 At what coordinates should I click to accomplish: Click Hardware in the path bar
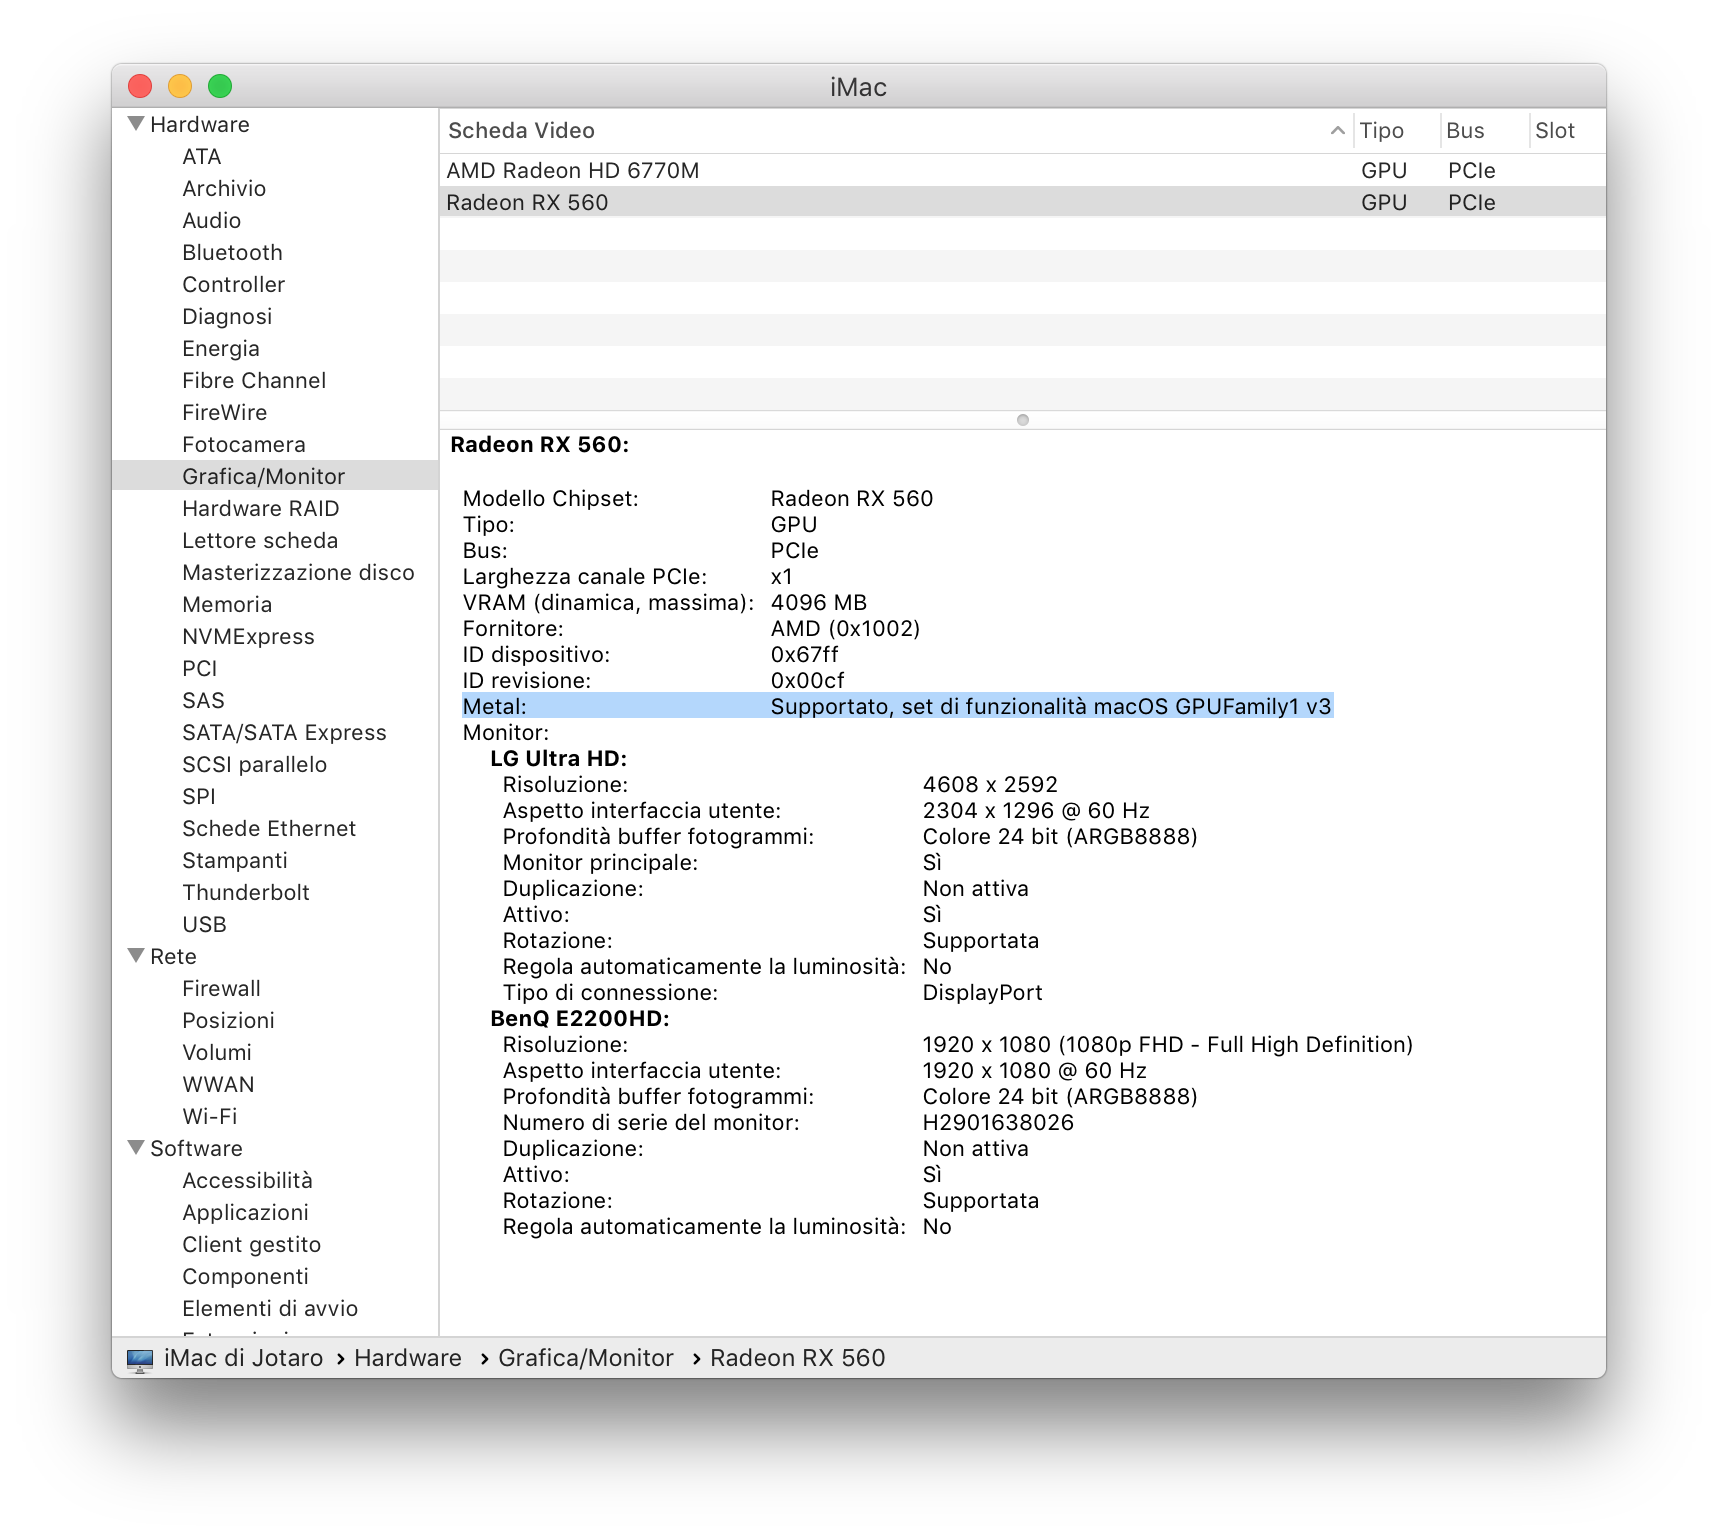408,1358
